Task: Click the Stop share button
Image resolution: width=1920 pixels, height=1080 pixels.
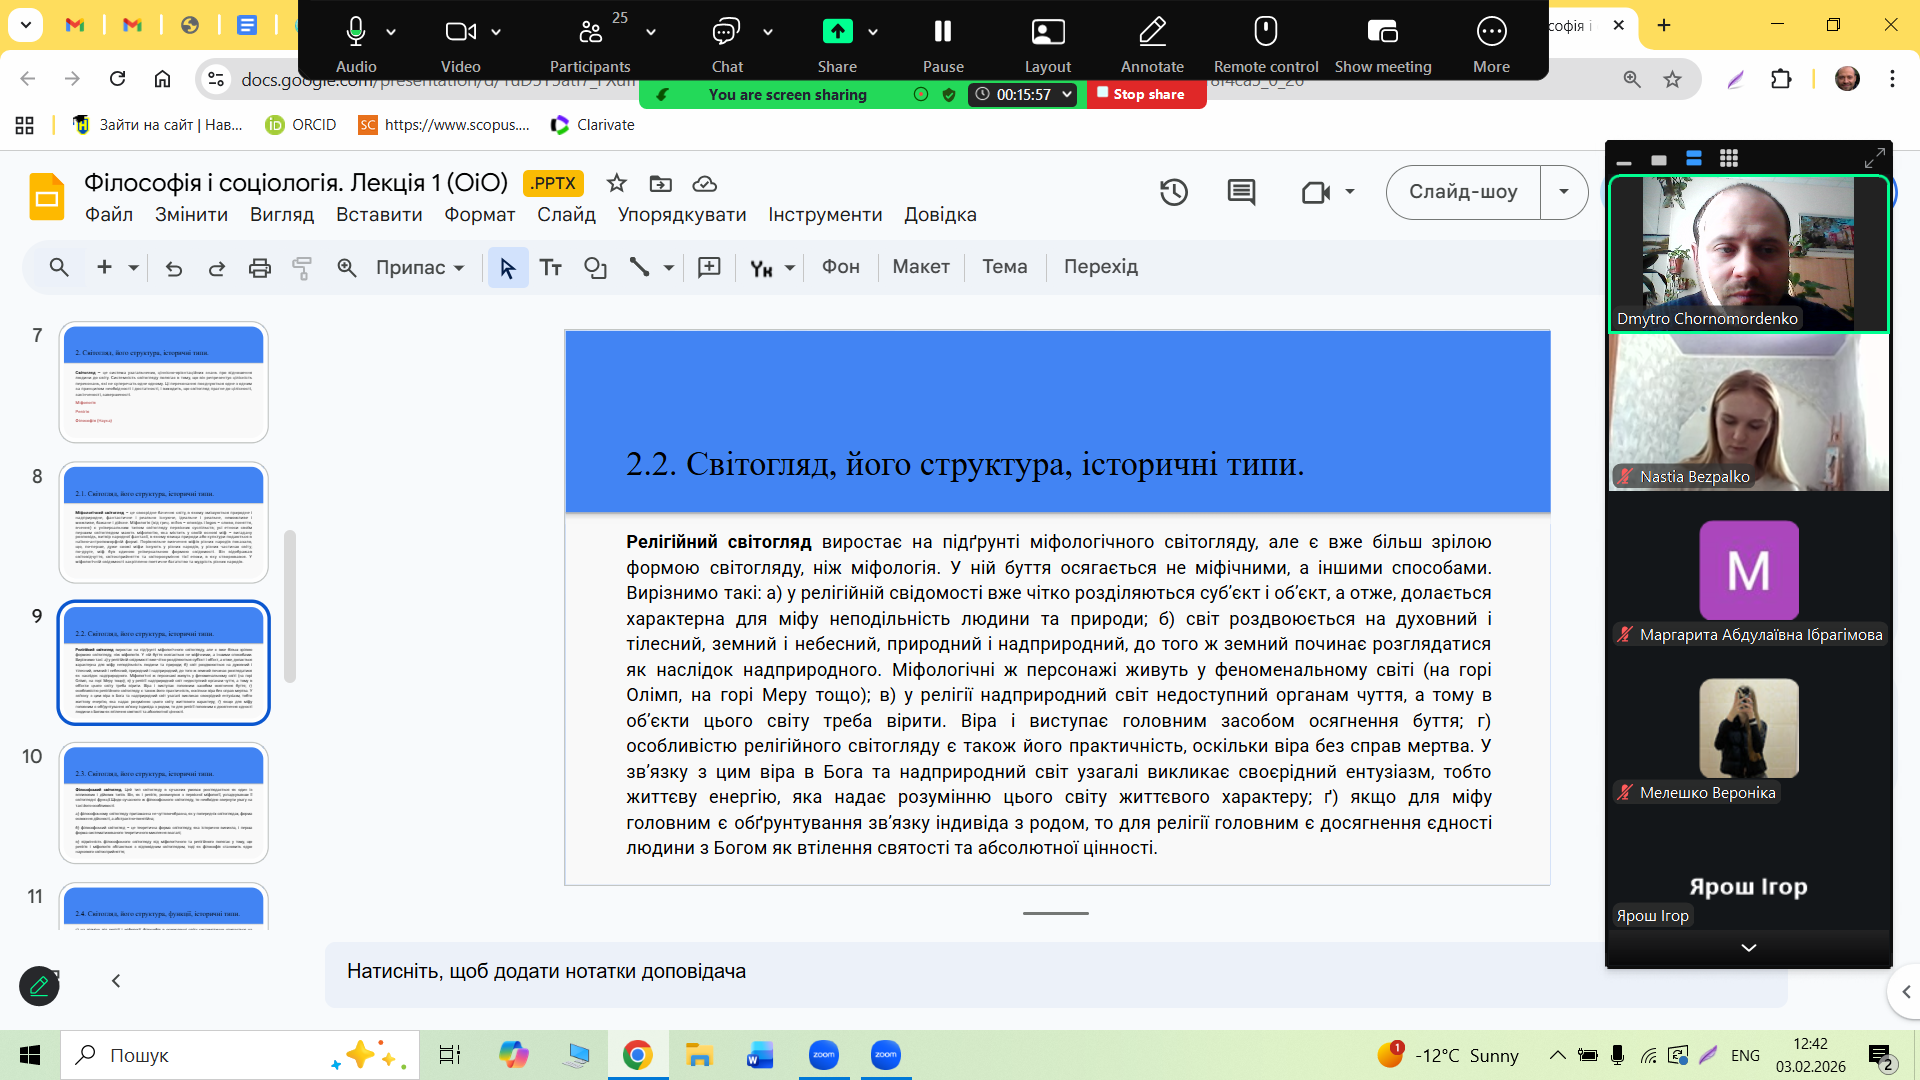Action: click(1146, 94)
